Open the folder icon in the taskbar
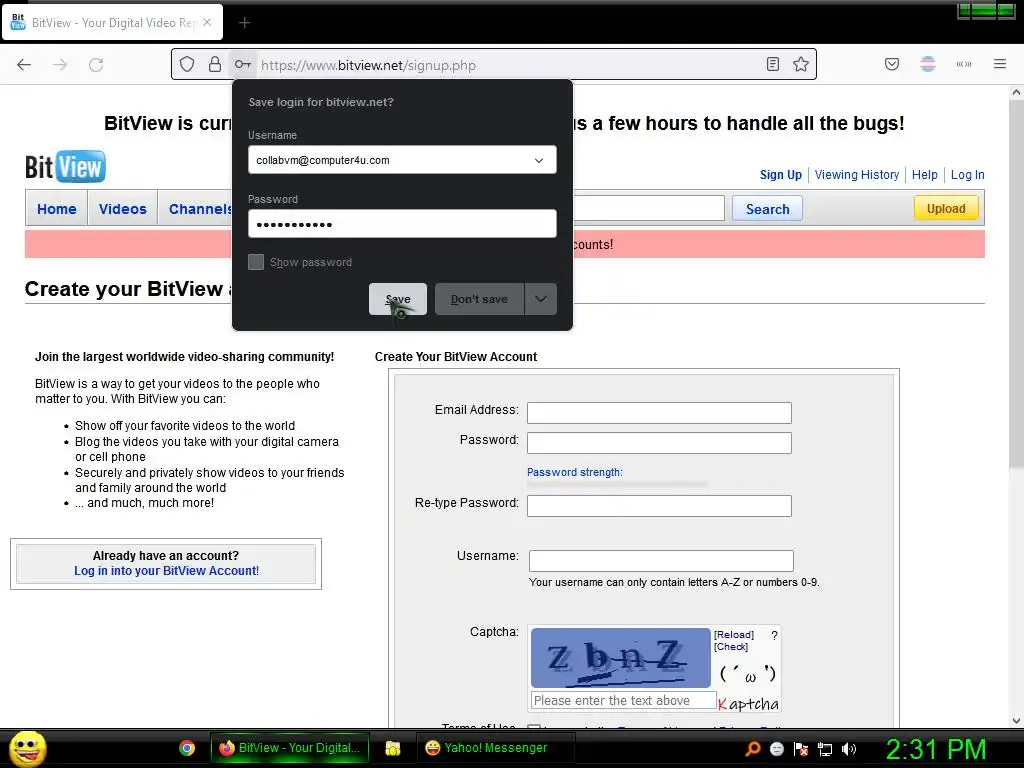Image resolution: width=1024 pixels, height=768 pixels. pos(392,748)
